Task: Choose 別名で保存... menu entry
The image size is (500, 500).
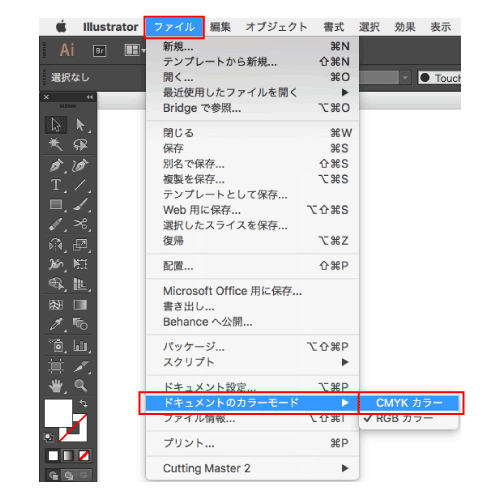Action: (252, 164)
